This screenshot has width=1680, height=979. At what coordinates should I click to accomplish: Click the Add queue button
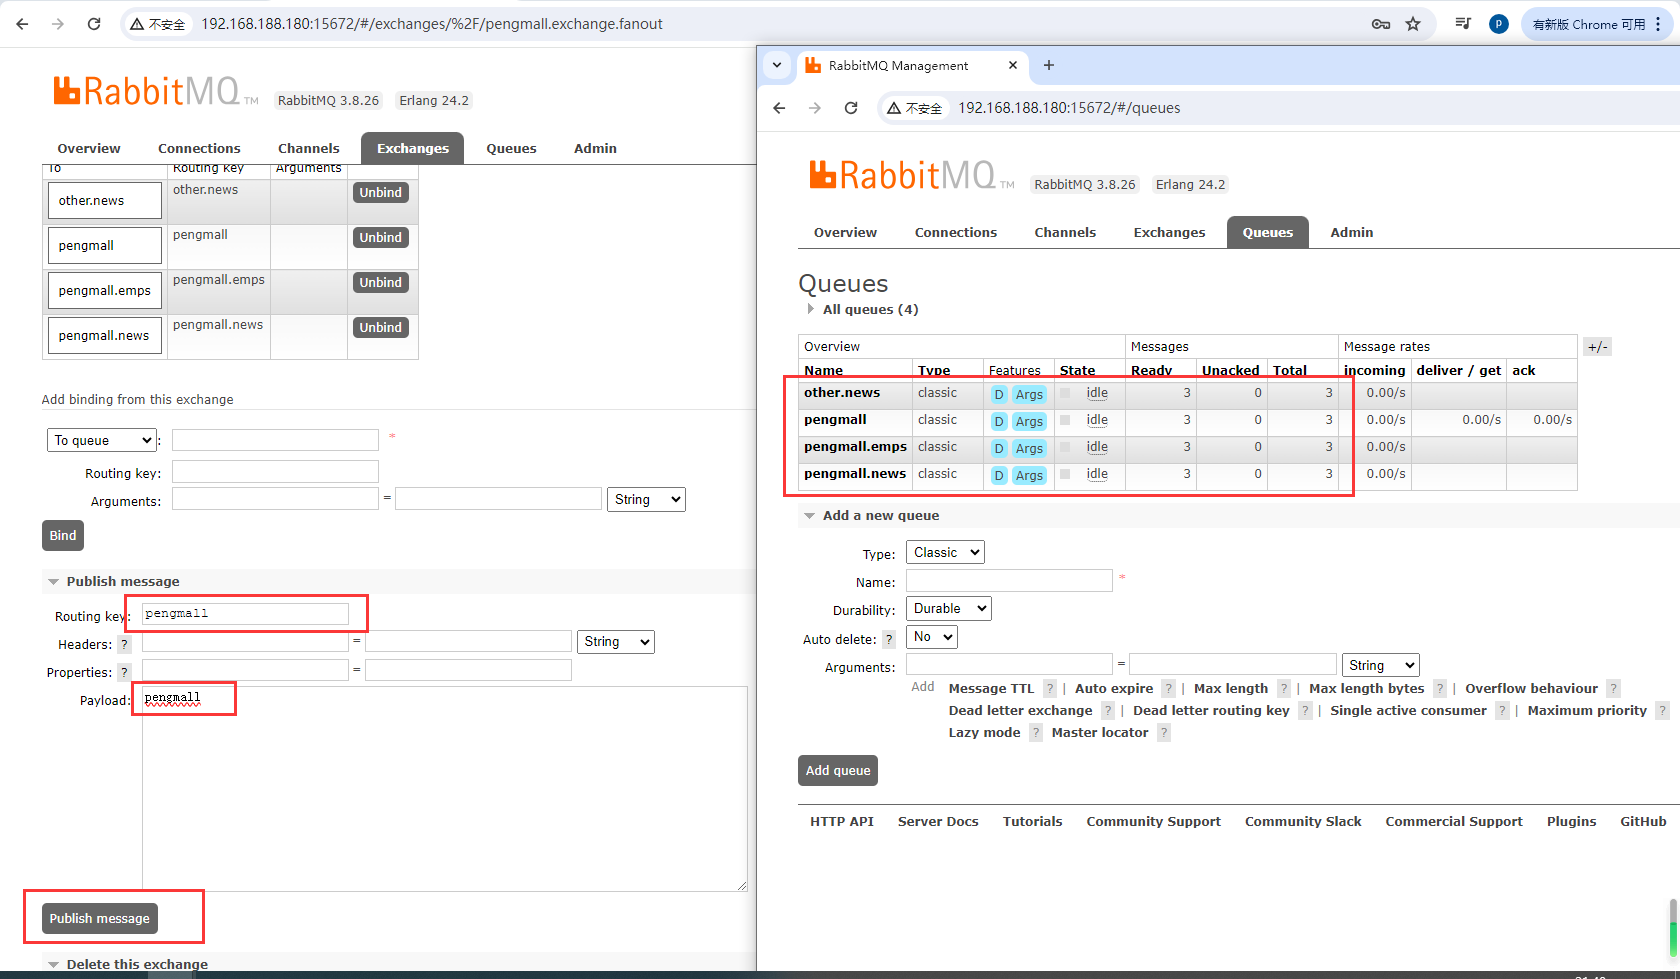837,770
